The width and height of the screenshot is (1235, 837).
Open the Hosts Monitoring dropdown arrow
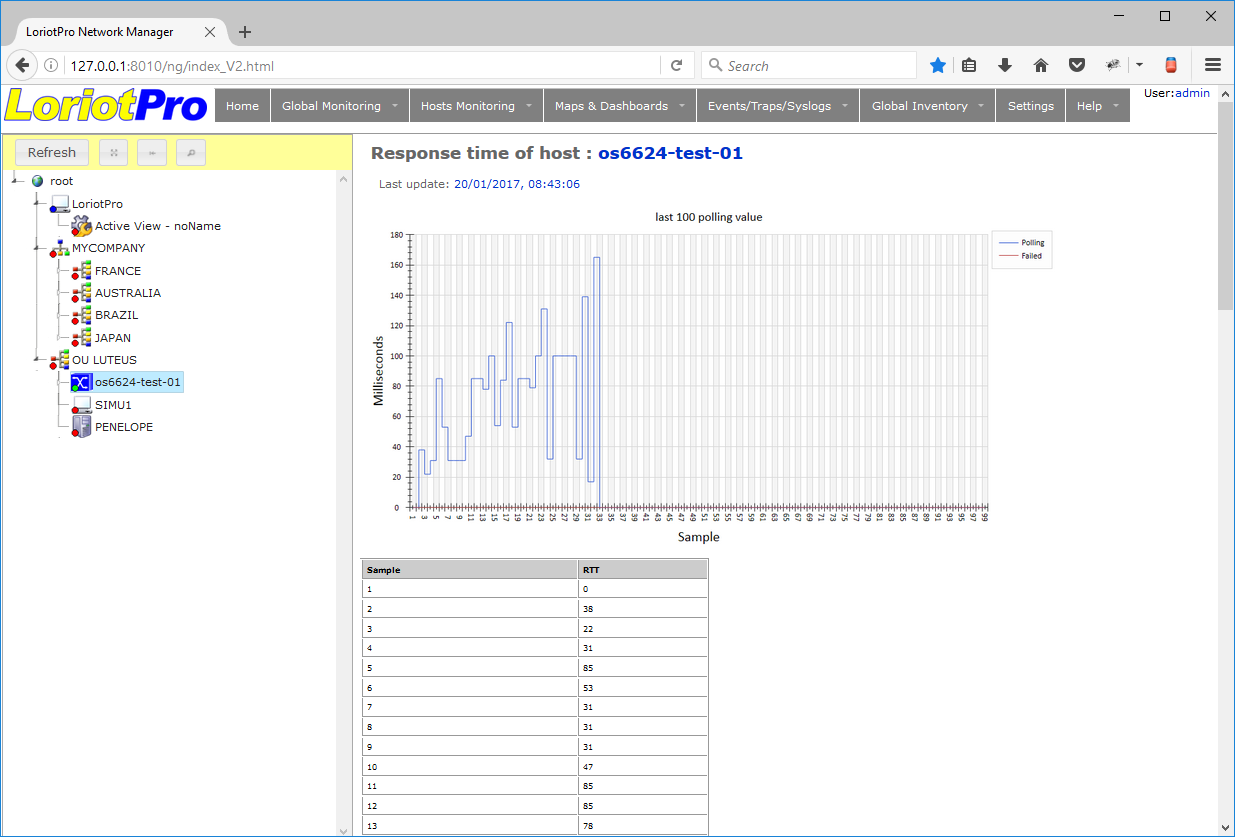pos(529,106)
